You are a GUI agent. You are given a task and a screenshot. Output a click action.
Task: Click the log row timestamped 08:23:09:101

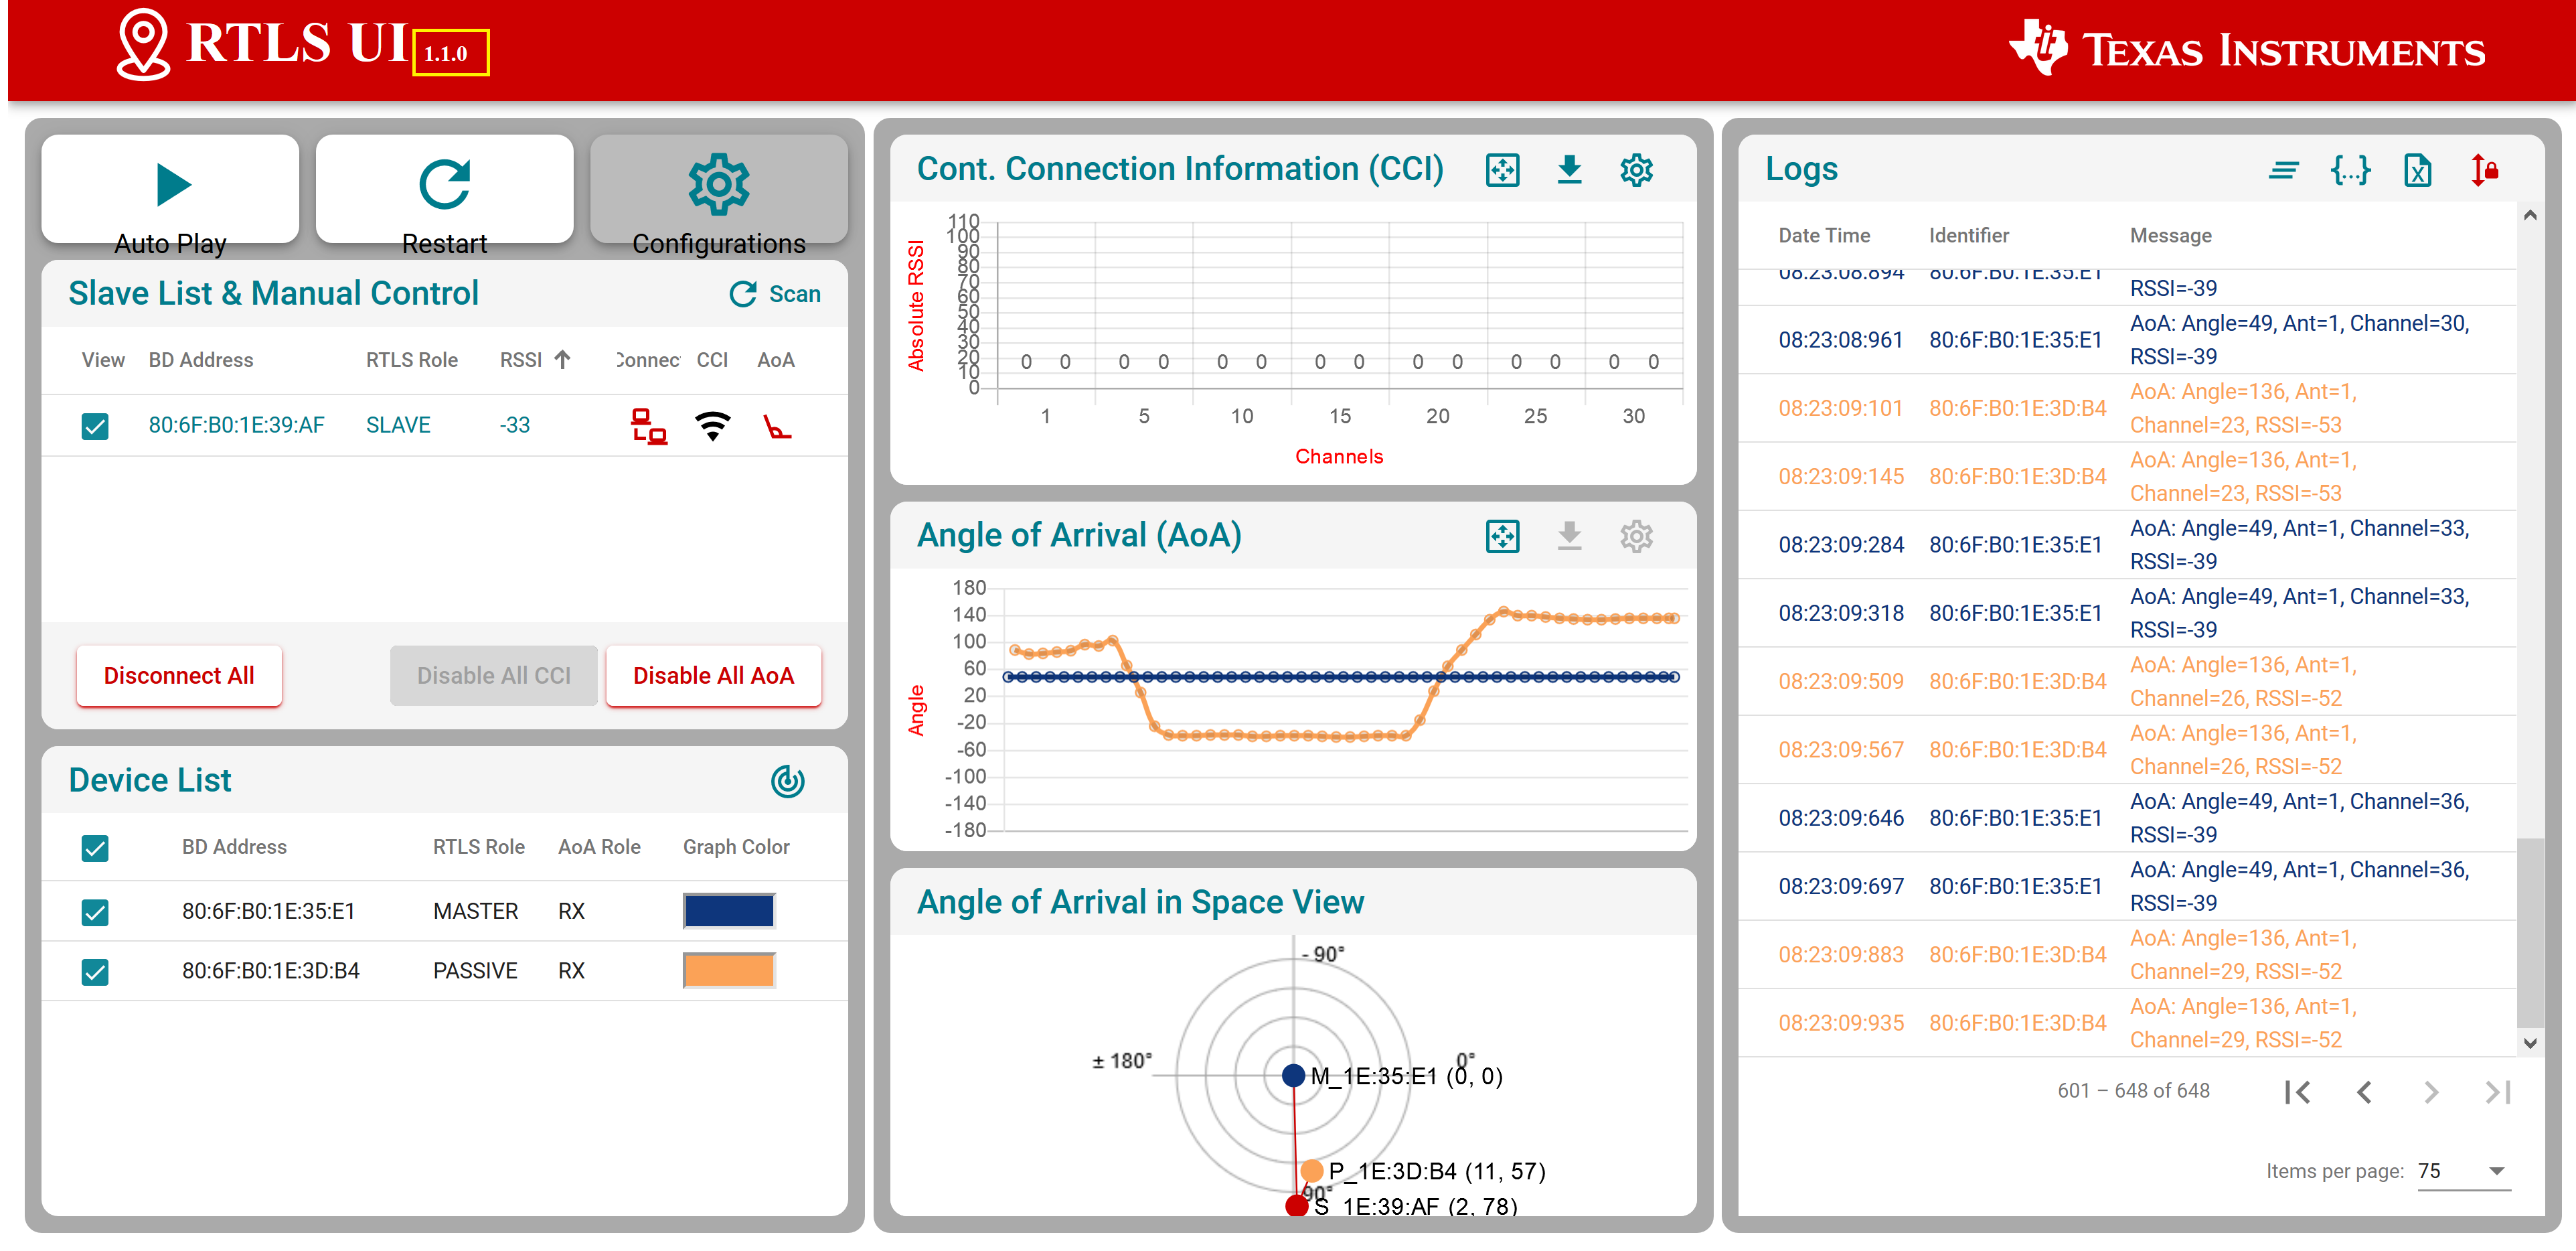pyautogui.click(x=2126, y=408)
